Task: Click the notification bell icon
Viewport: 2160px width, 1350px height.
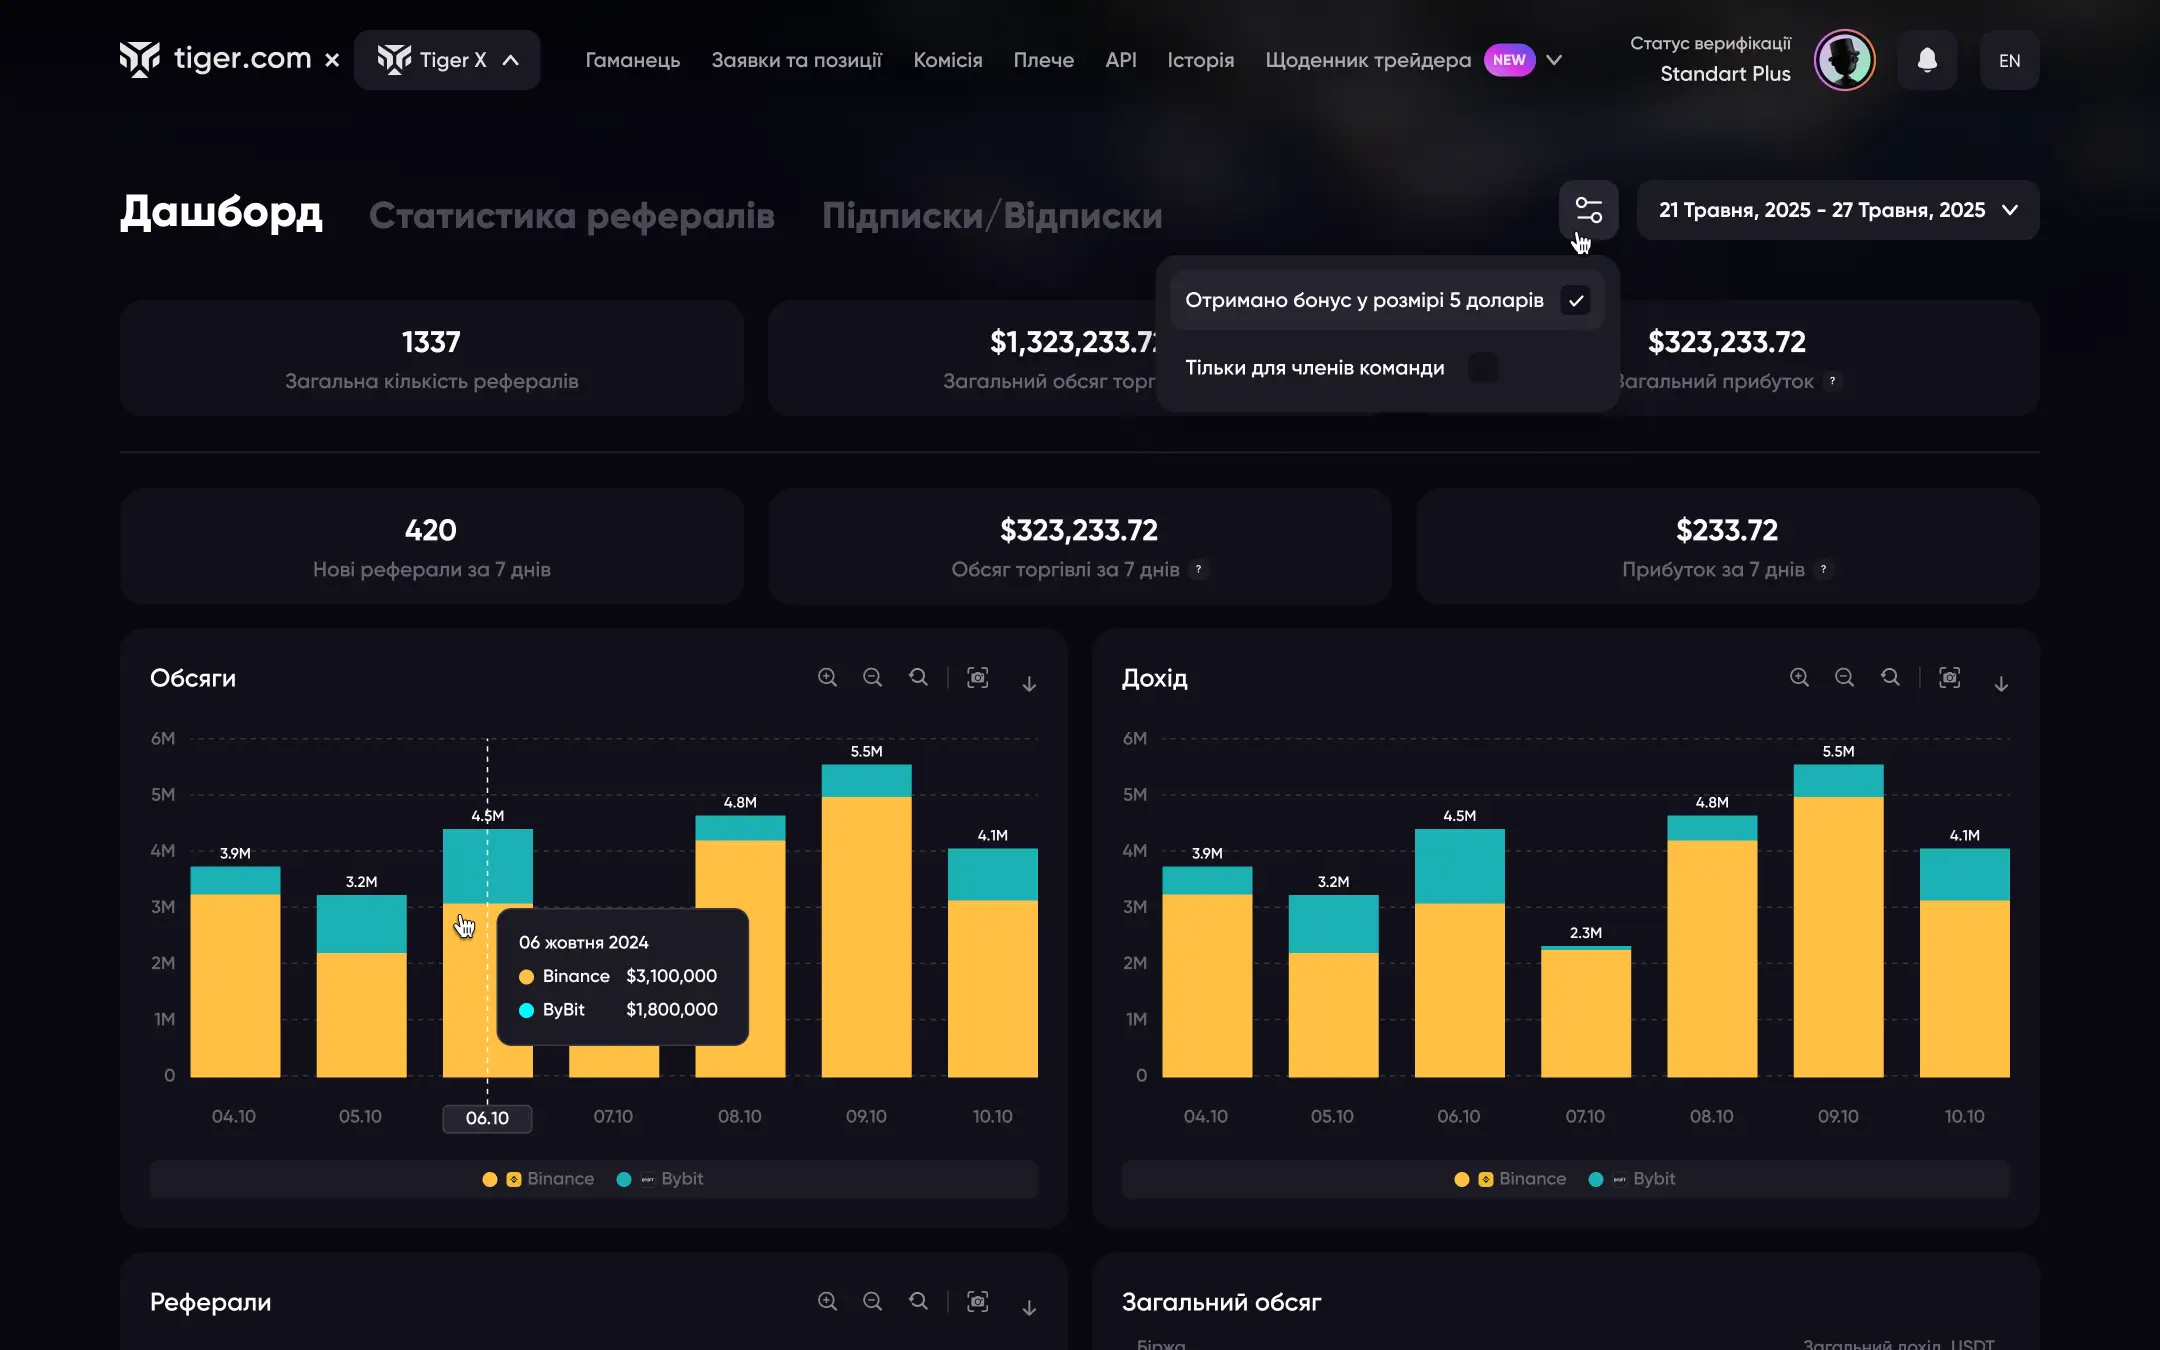Action: [1927, 60]
